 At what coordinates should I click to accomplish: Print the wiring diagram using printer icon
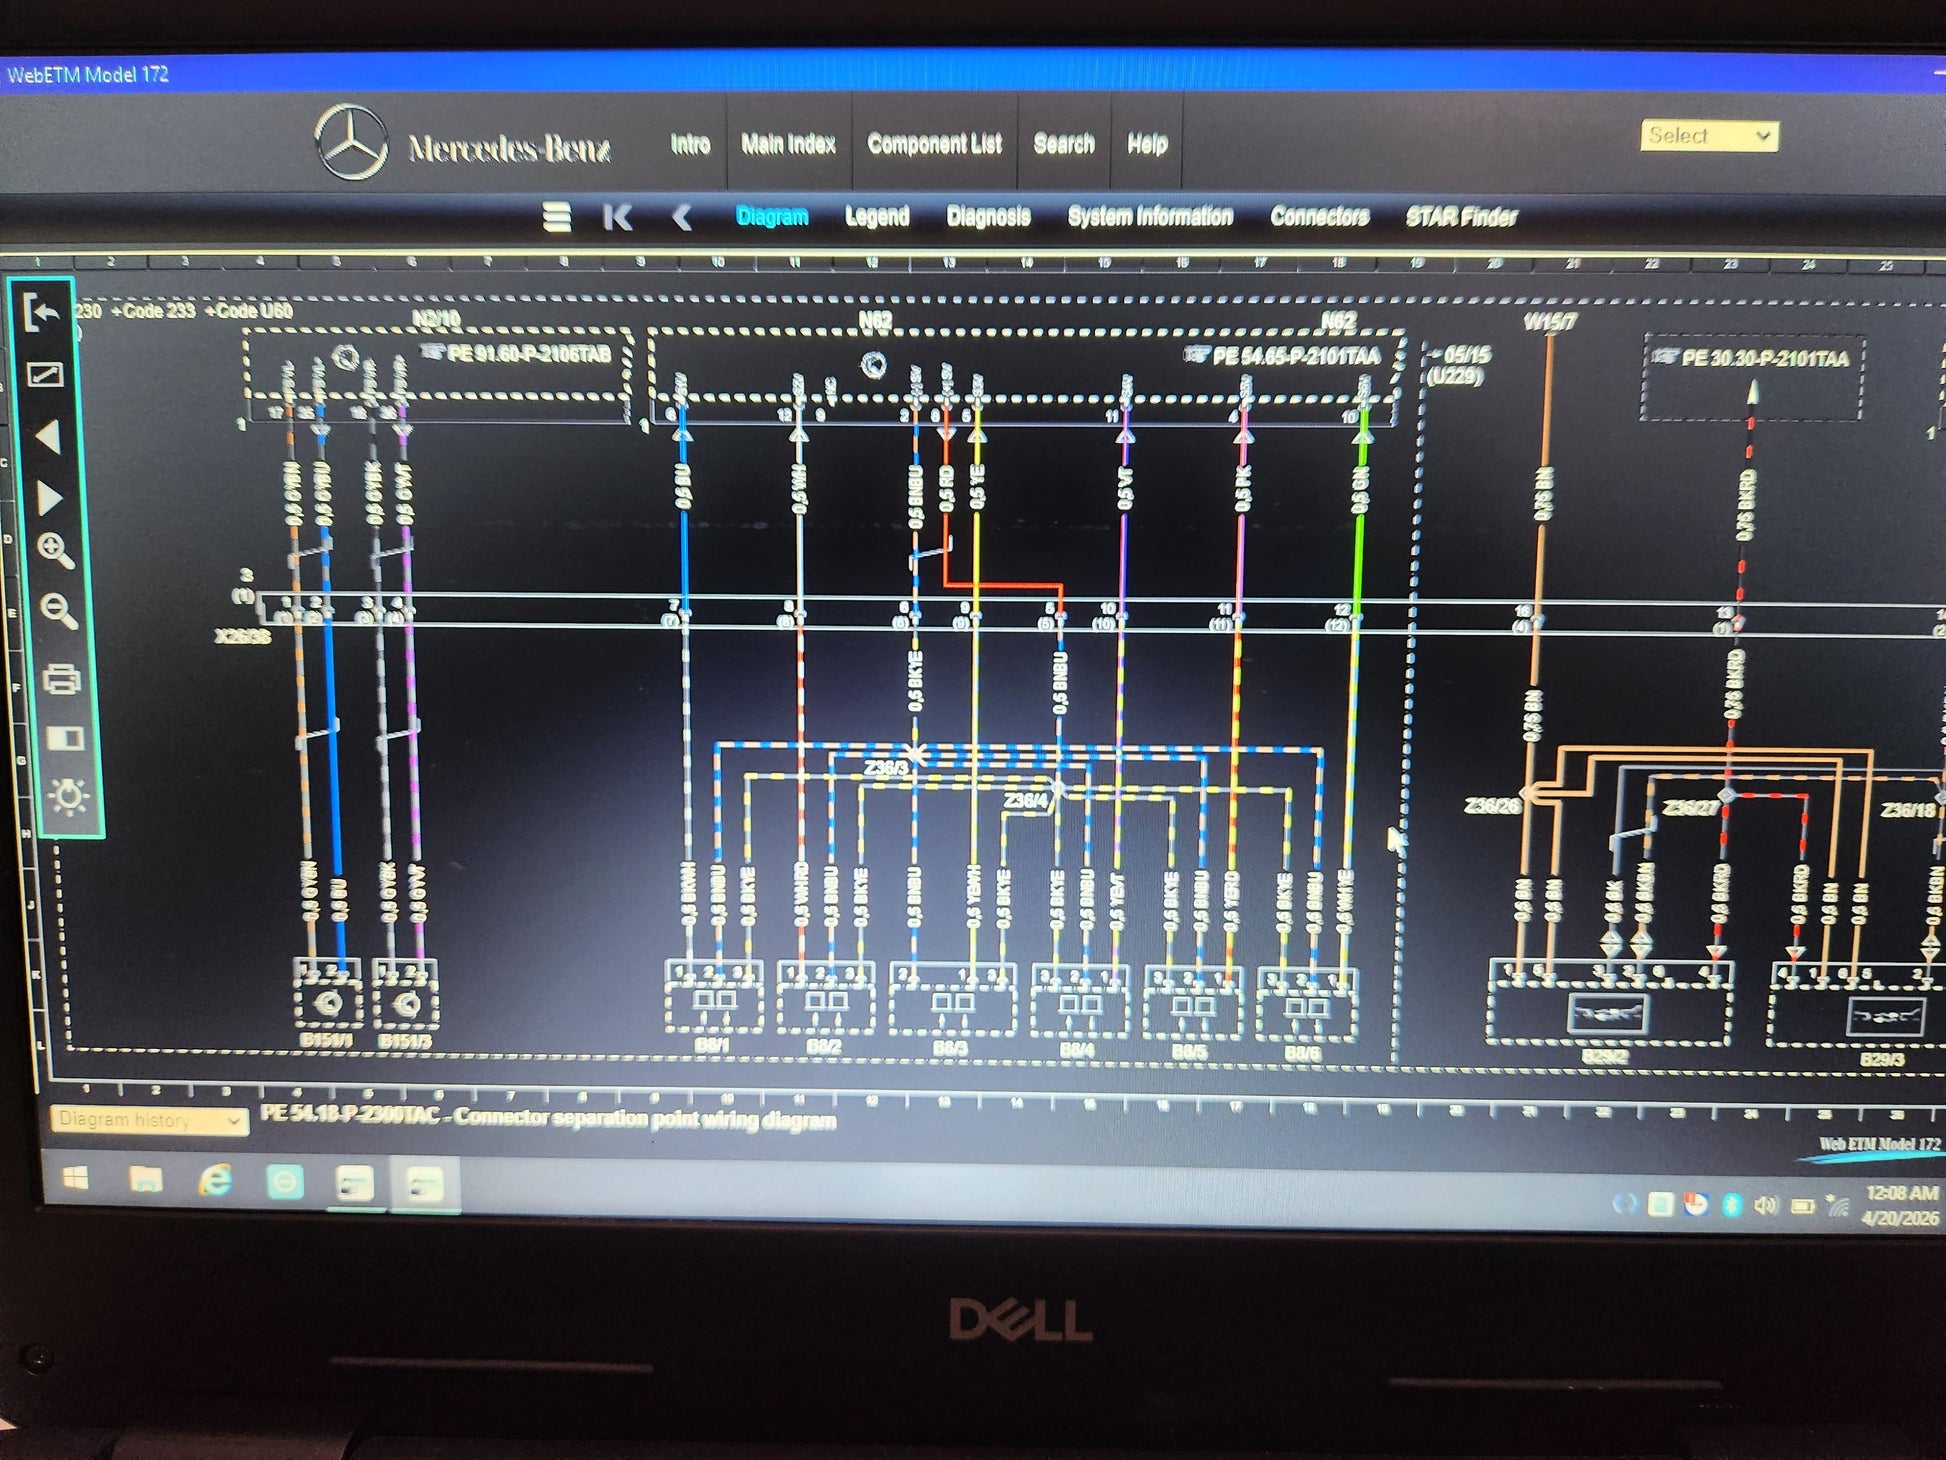point(62,679)
